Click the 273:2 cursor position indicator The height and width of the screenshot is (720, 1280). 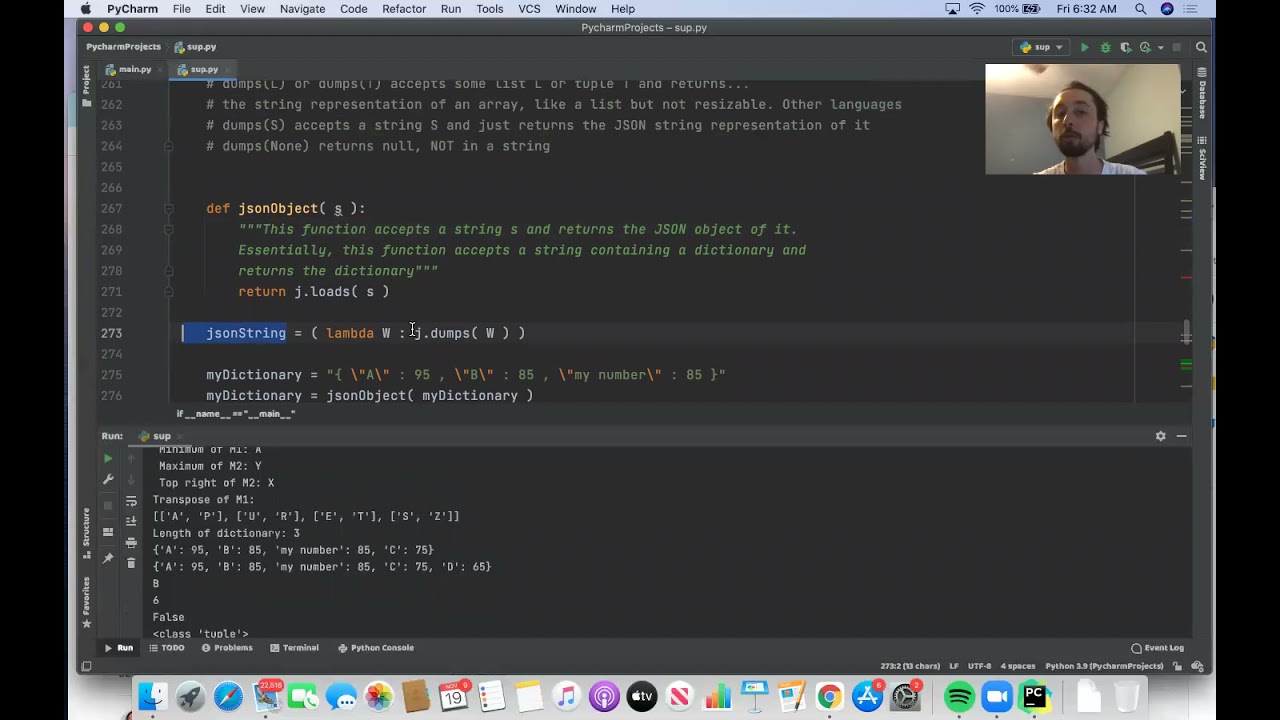[x=909, y=666]
